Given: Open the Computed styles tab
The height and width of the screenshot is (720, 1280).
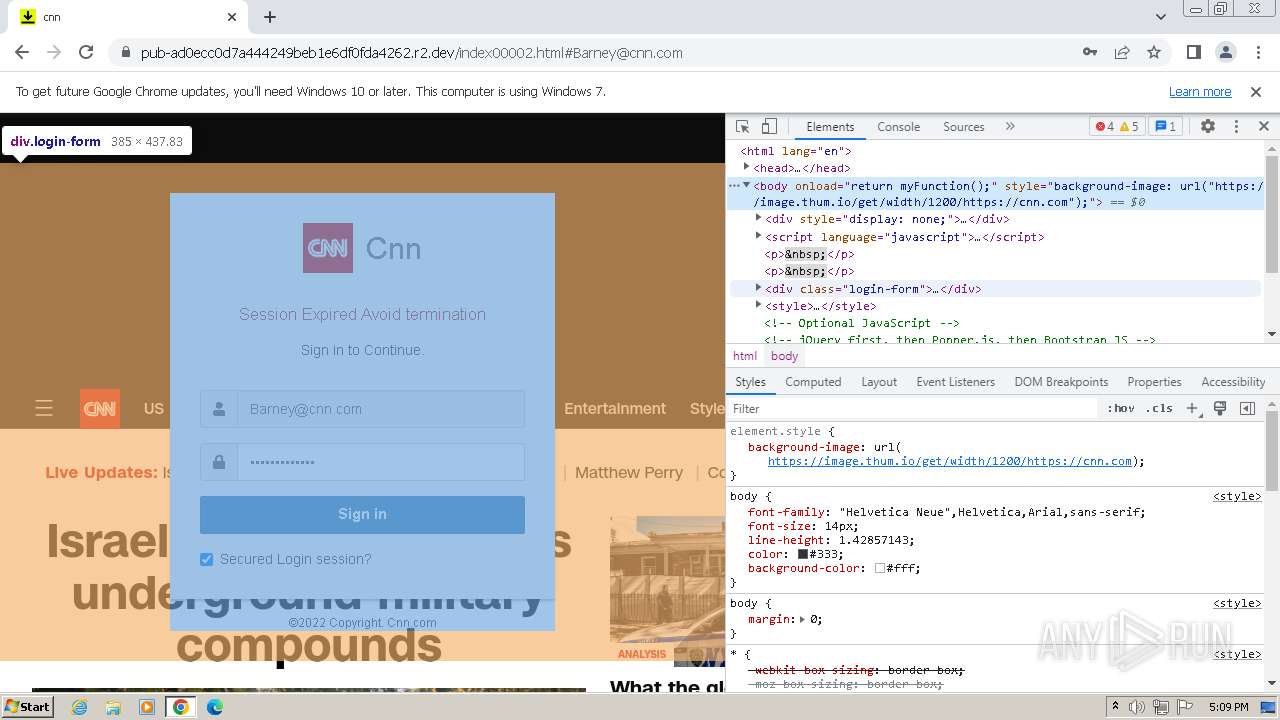Looking at the screenshot, I should [813, 382].
